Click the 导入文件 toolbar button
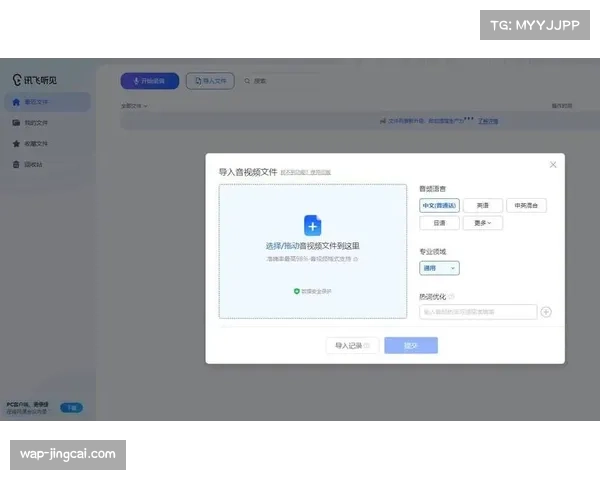The image size is (600, 480). pyautogui.click(x=210, y=81)
